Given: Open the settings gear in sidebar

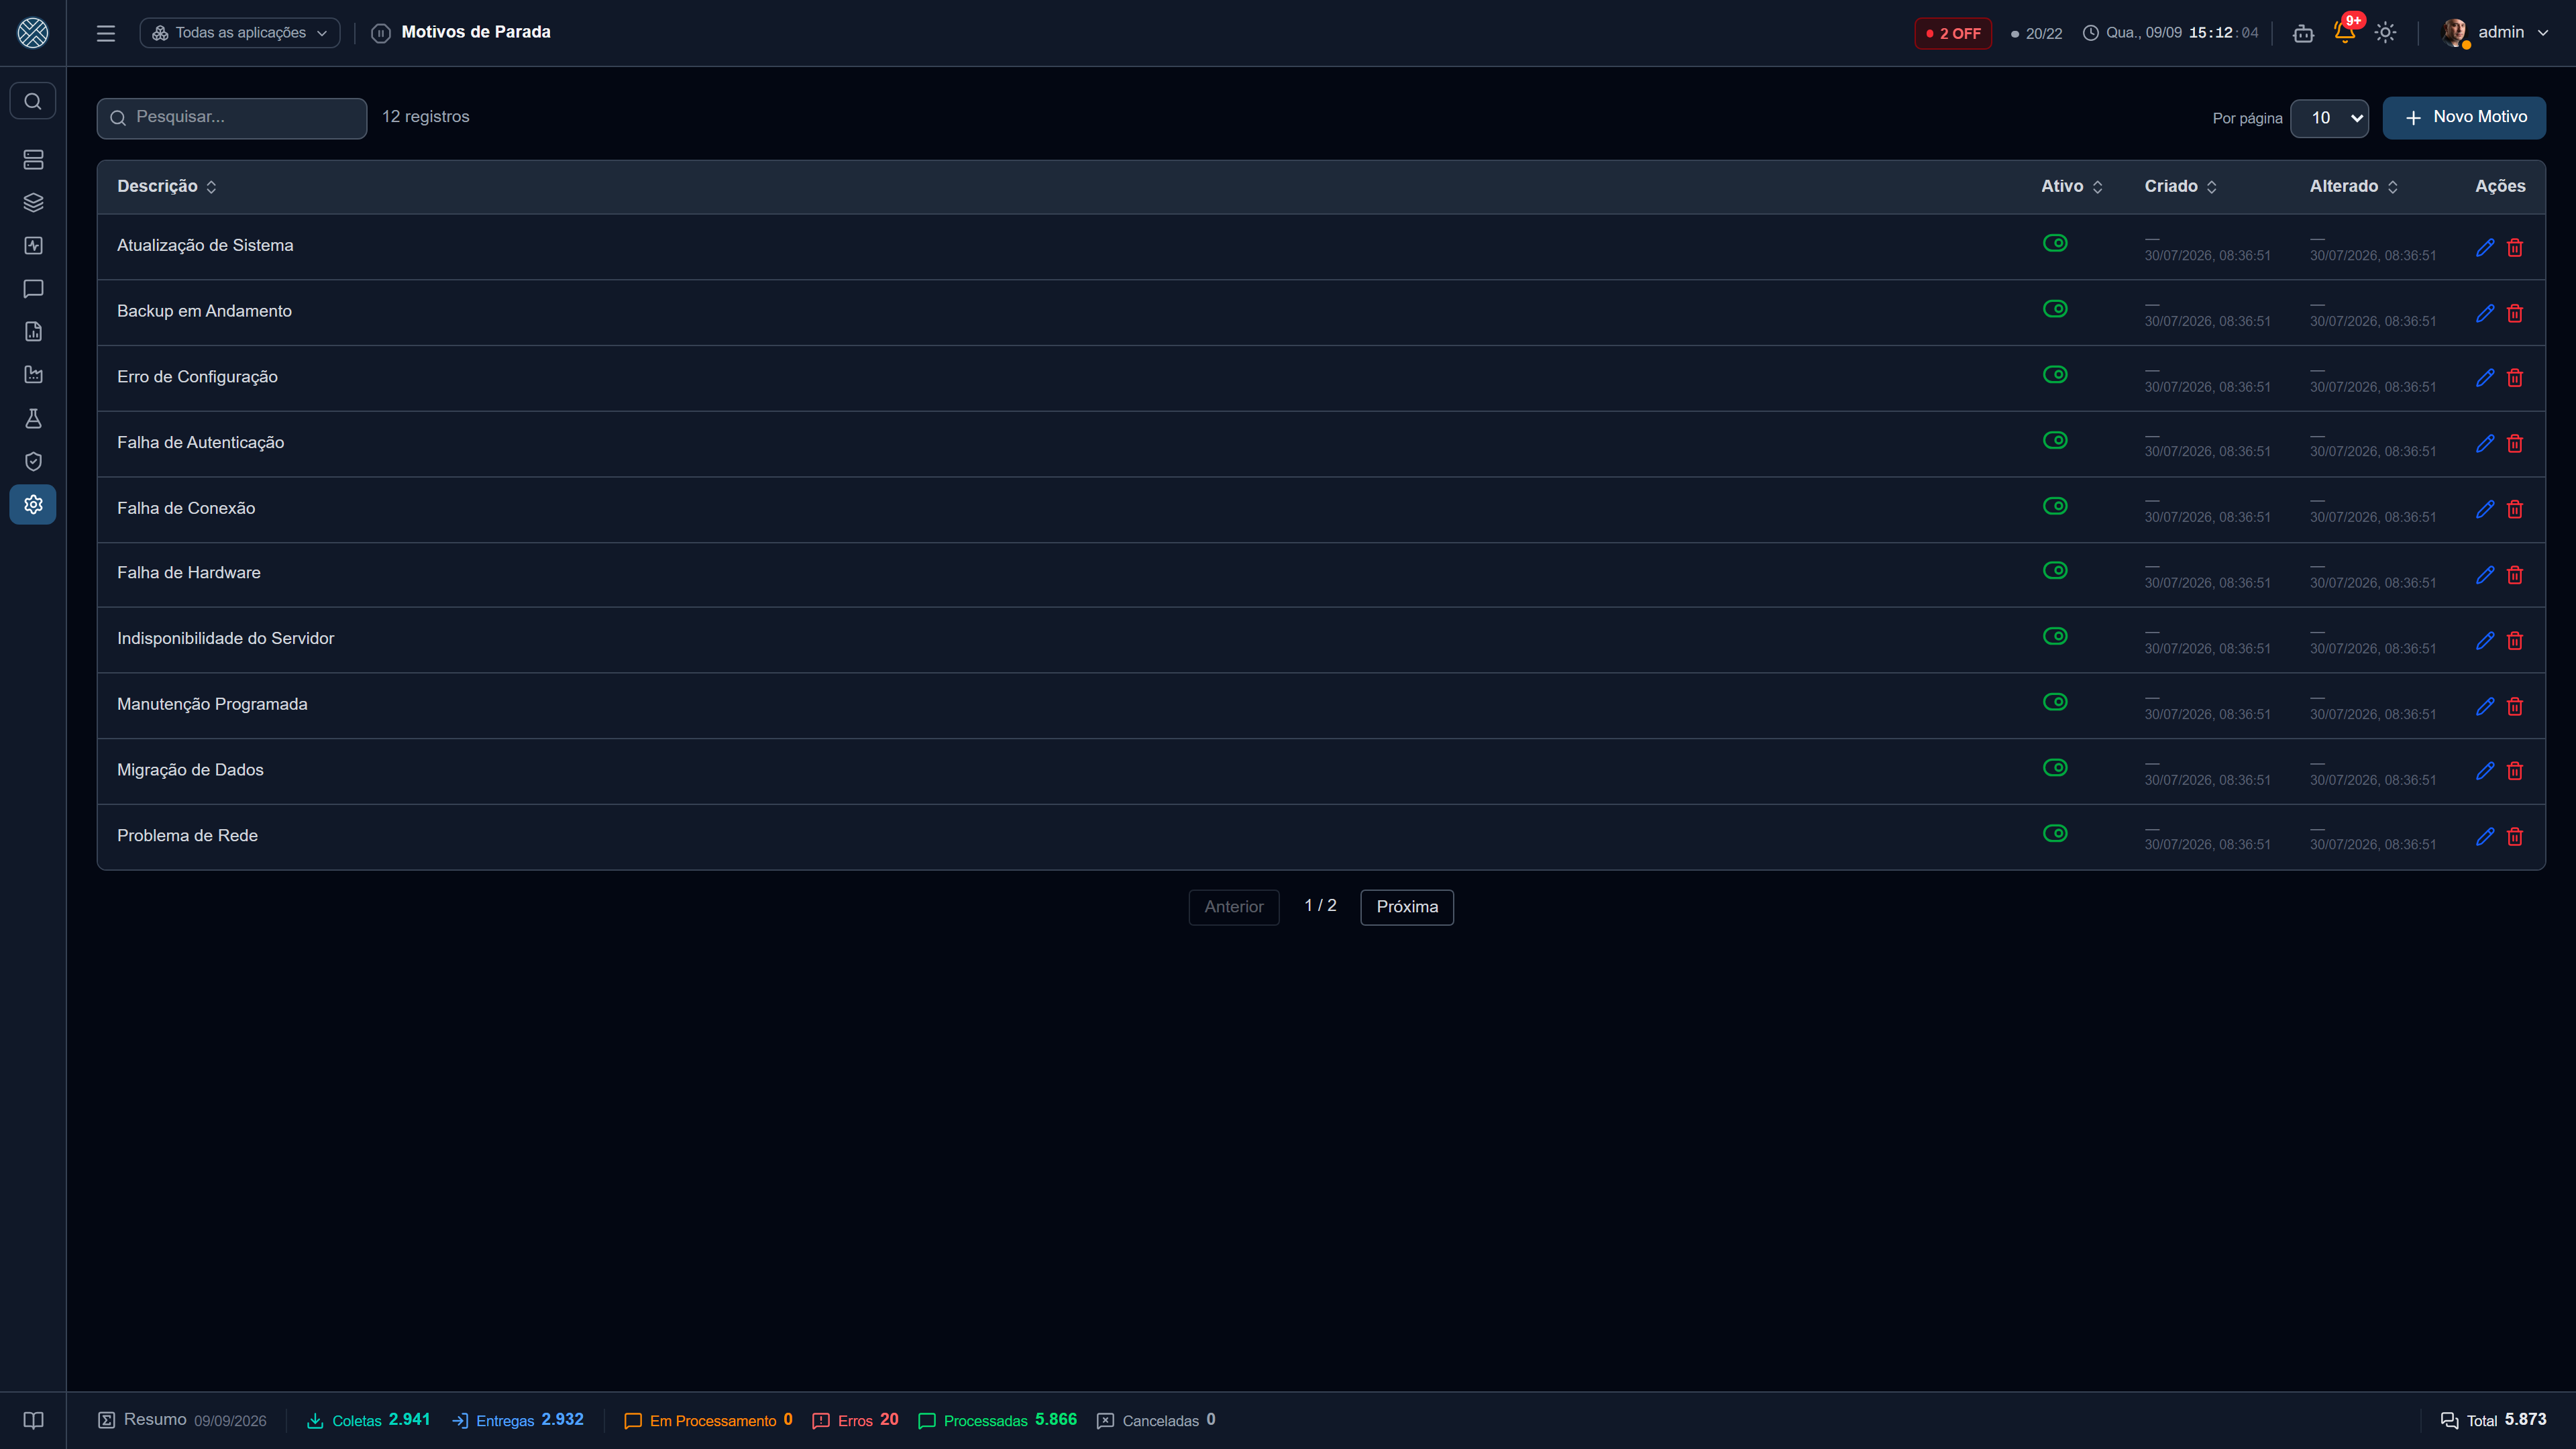Looking at the screenshot, I should pos(33,505).
